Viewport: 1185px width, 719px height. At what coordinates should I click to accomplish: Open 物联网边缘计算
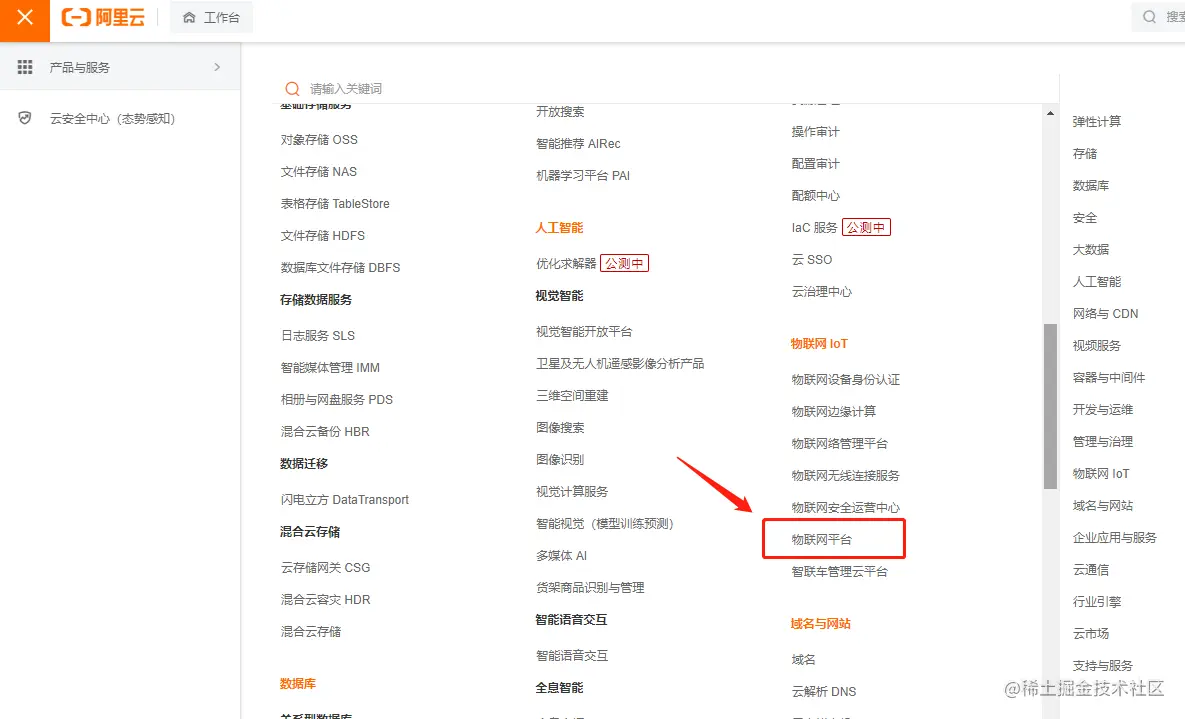pyautogui.click(x=834, y=411)
